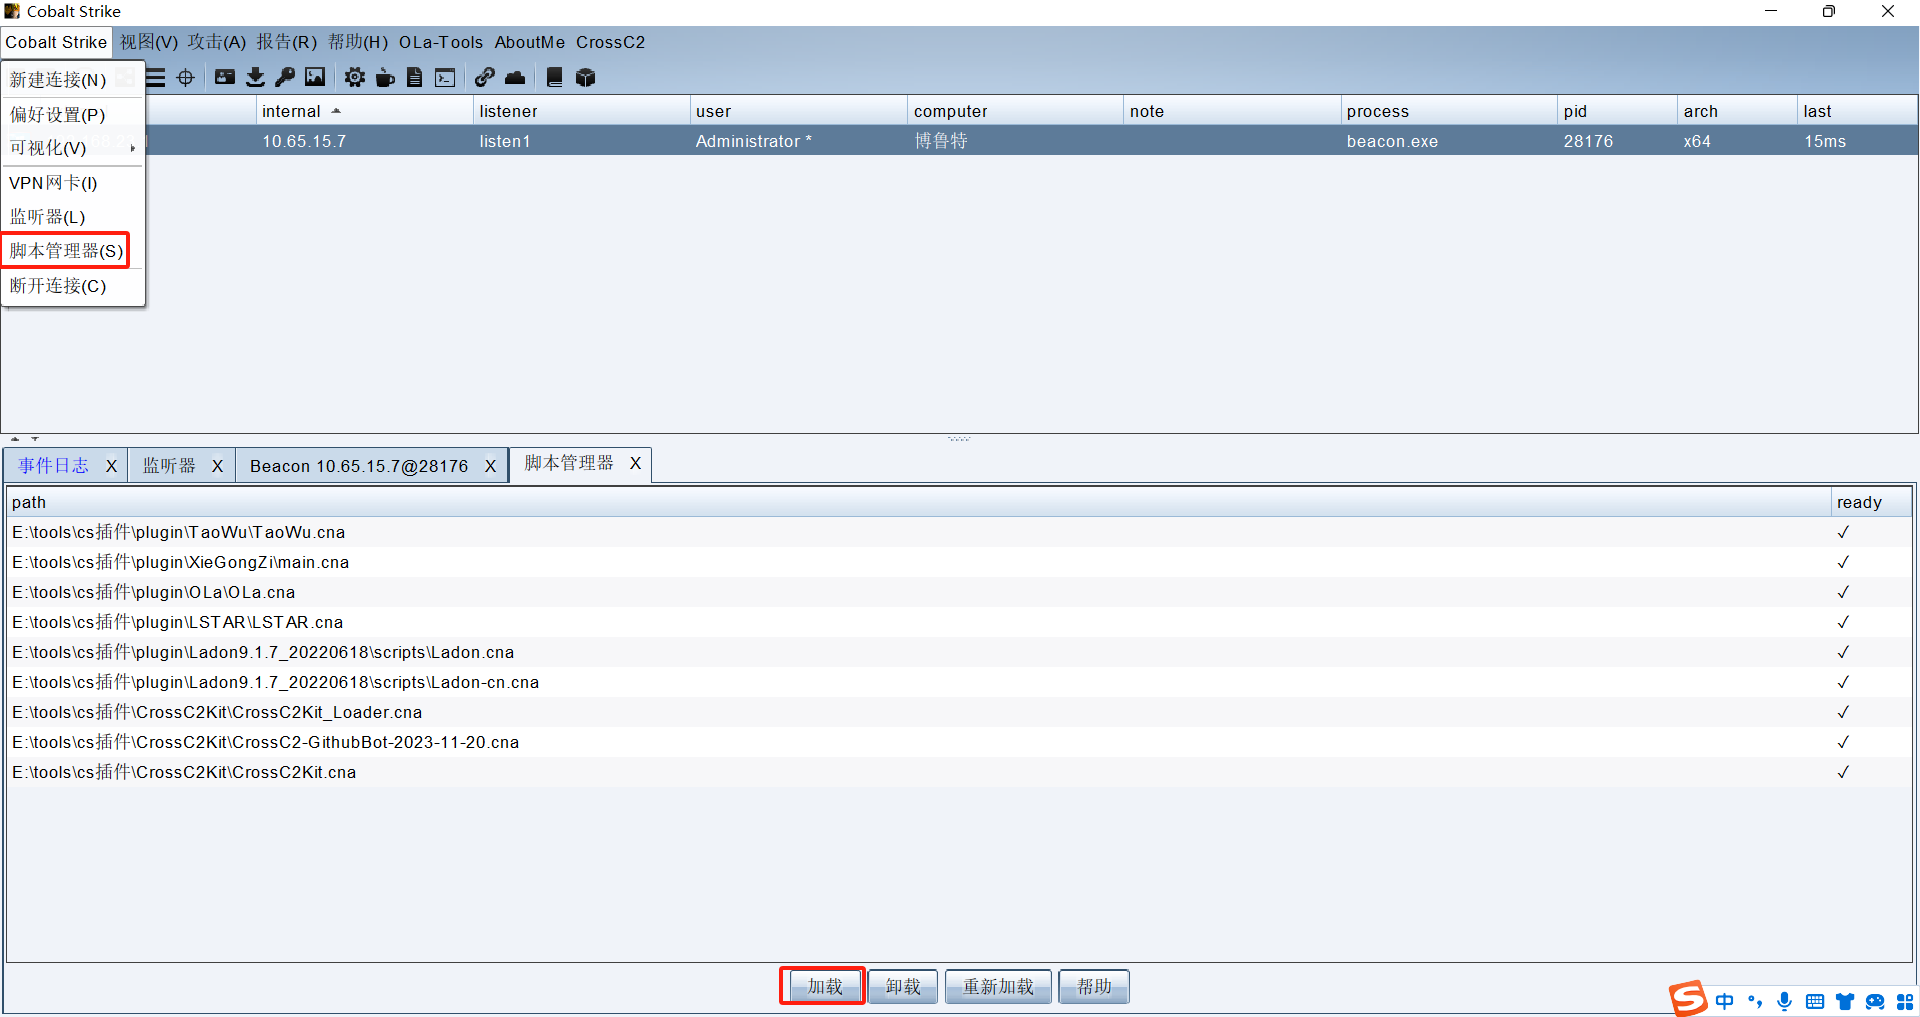This screenshot has height=1017, width=1920.
Task: Close the 脚本管理器 tab
Action: coord(635,463)
